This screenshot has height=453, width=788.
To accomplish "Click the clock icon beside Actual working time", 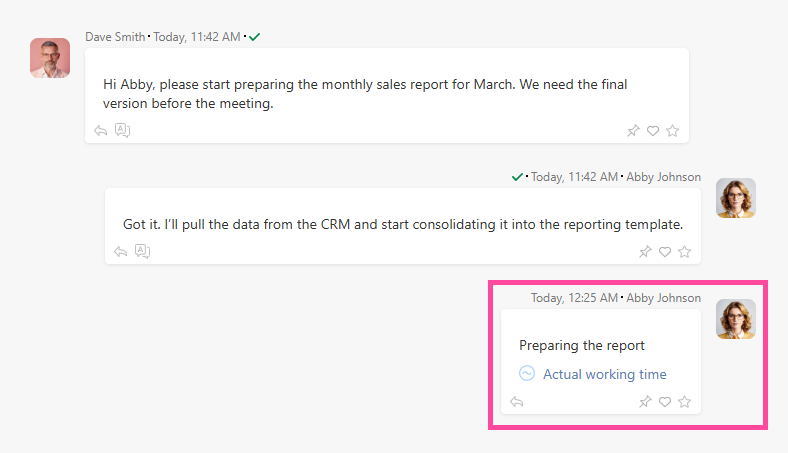I will pos(527,374).
